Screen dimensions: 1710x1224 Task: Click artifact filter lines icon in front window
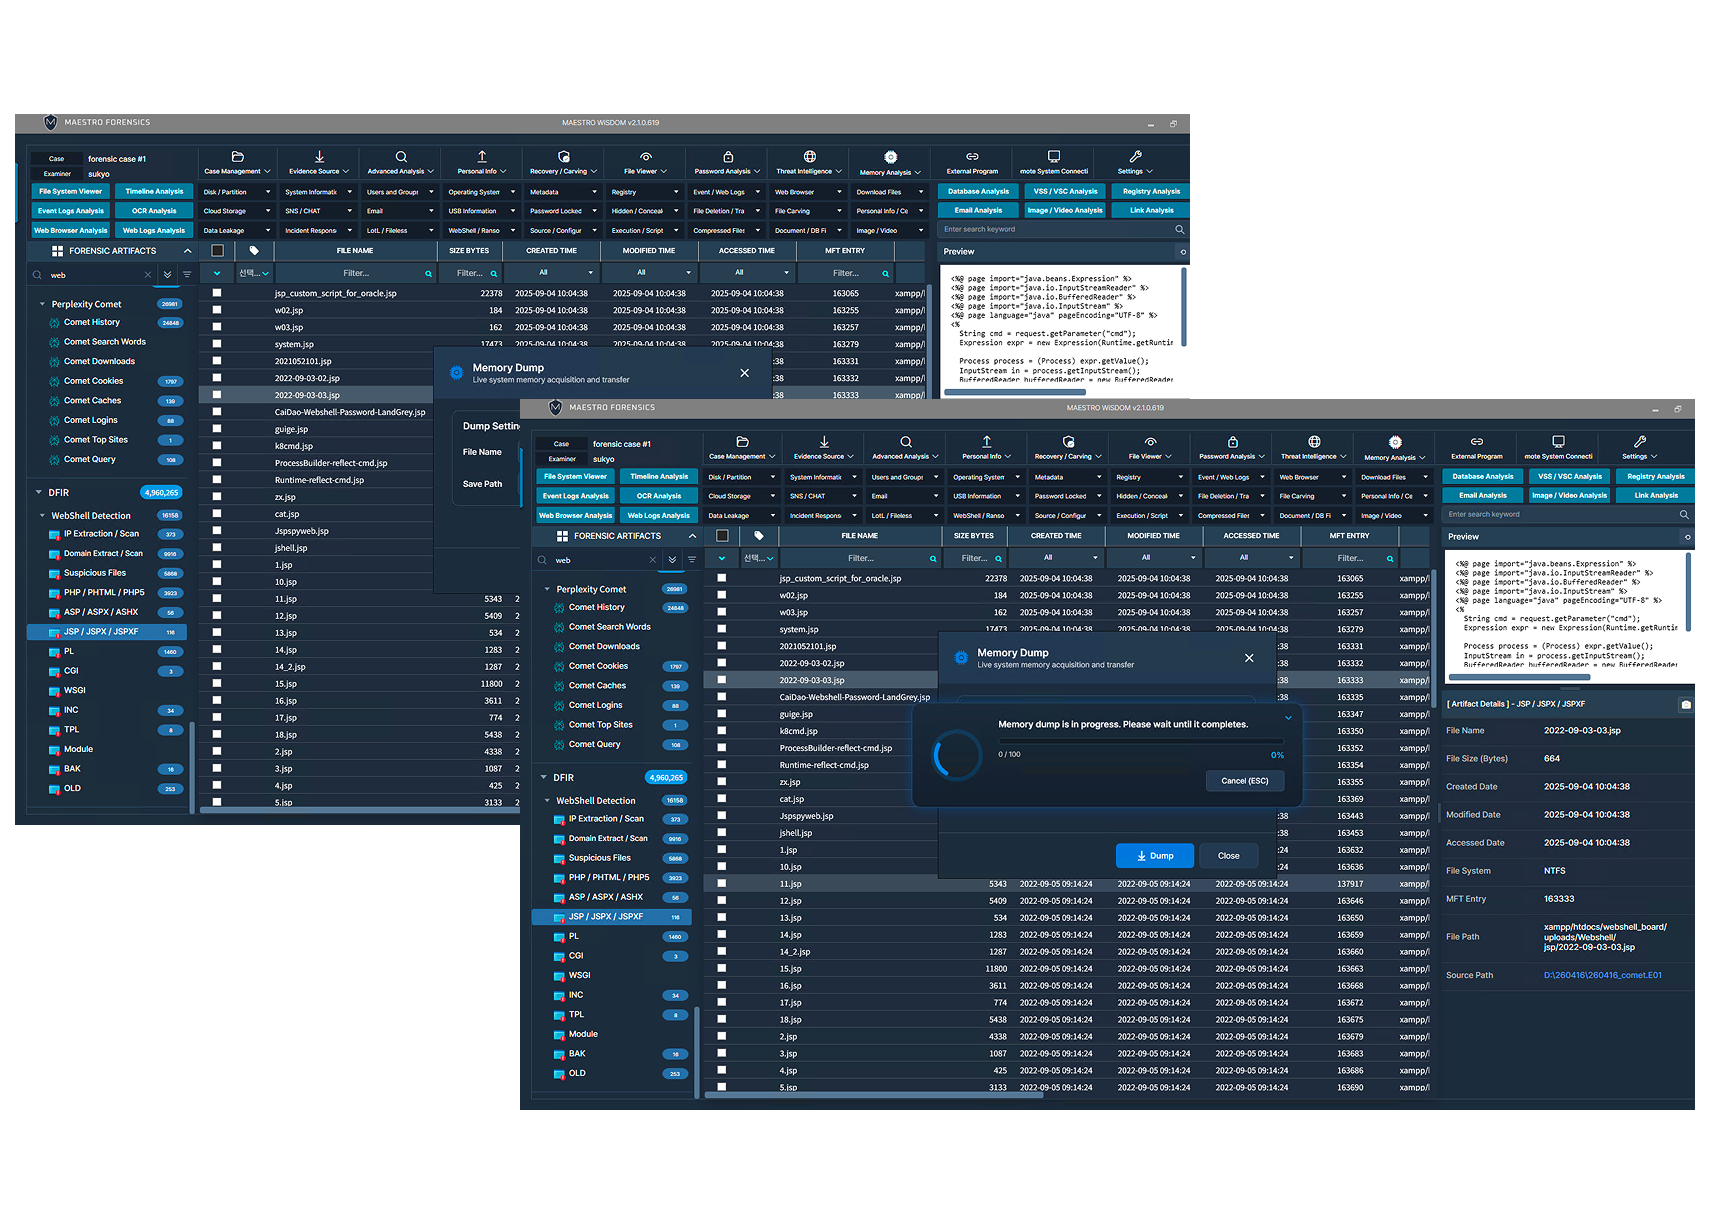click(x=692, y=560)
